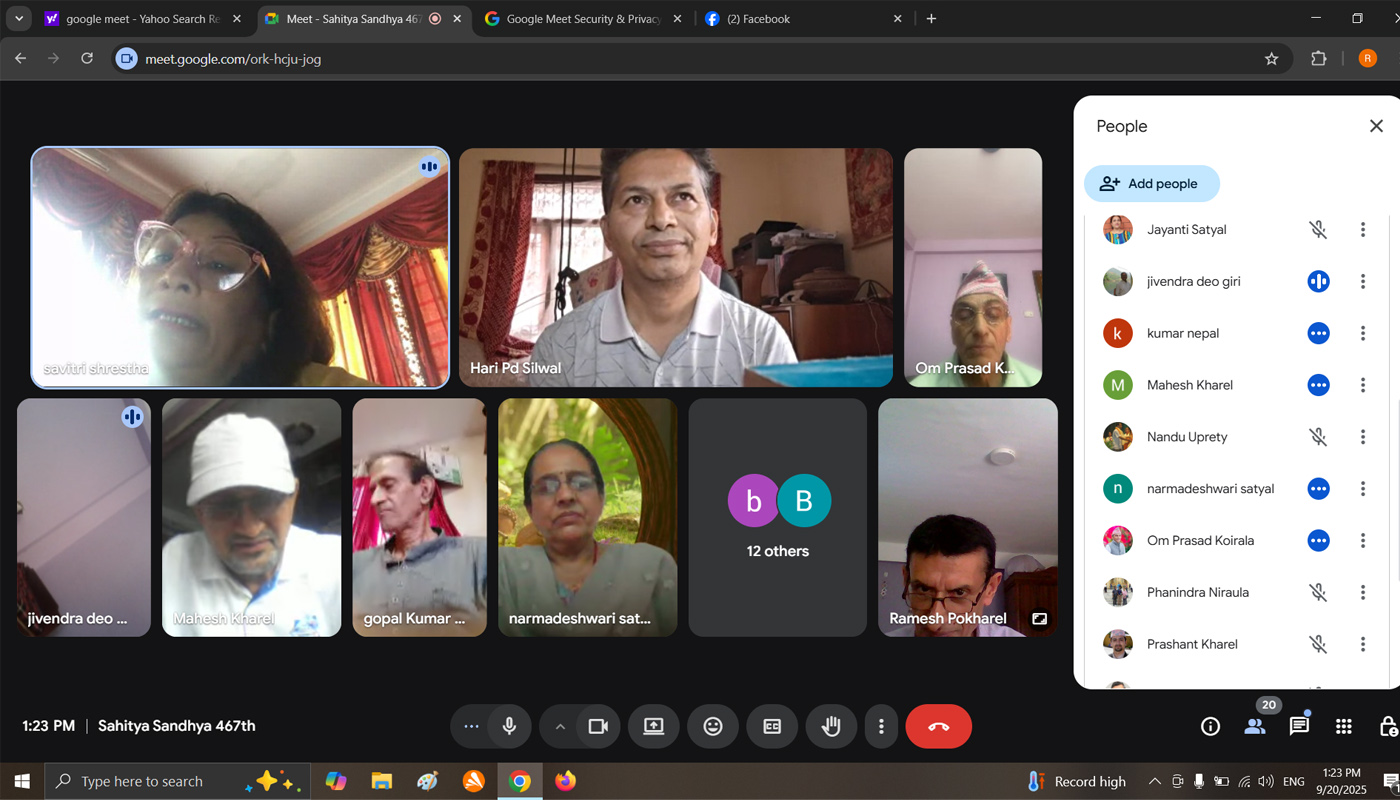
Task: Open more options menu in call toolbar
Action: [881, 727]
